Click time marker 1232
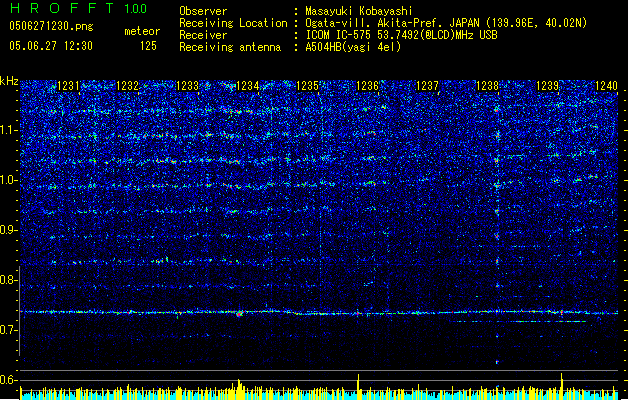Viewport: 629px width, 400px height. pos(128,86)
